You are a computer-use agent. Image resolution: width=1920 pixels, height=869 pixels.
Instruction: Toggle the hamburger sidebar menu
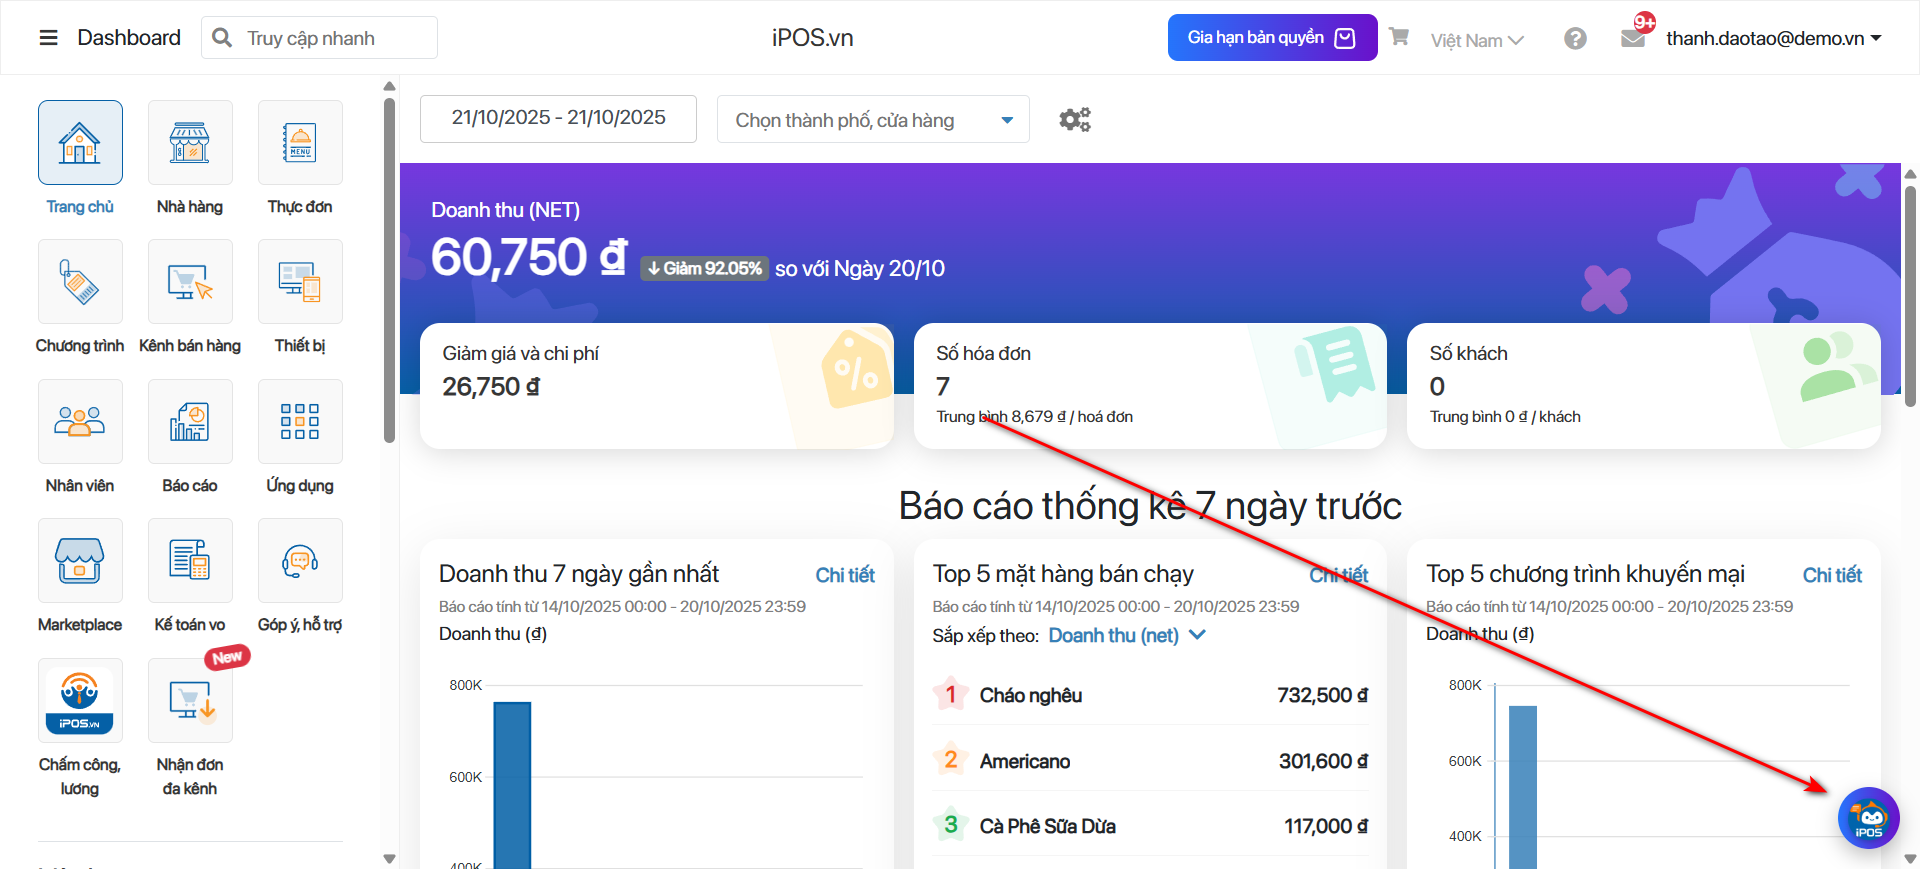click(48, 38)
